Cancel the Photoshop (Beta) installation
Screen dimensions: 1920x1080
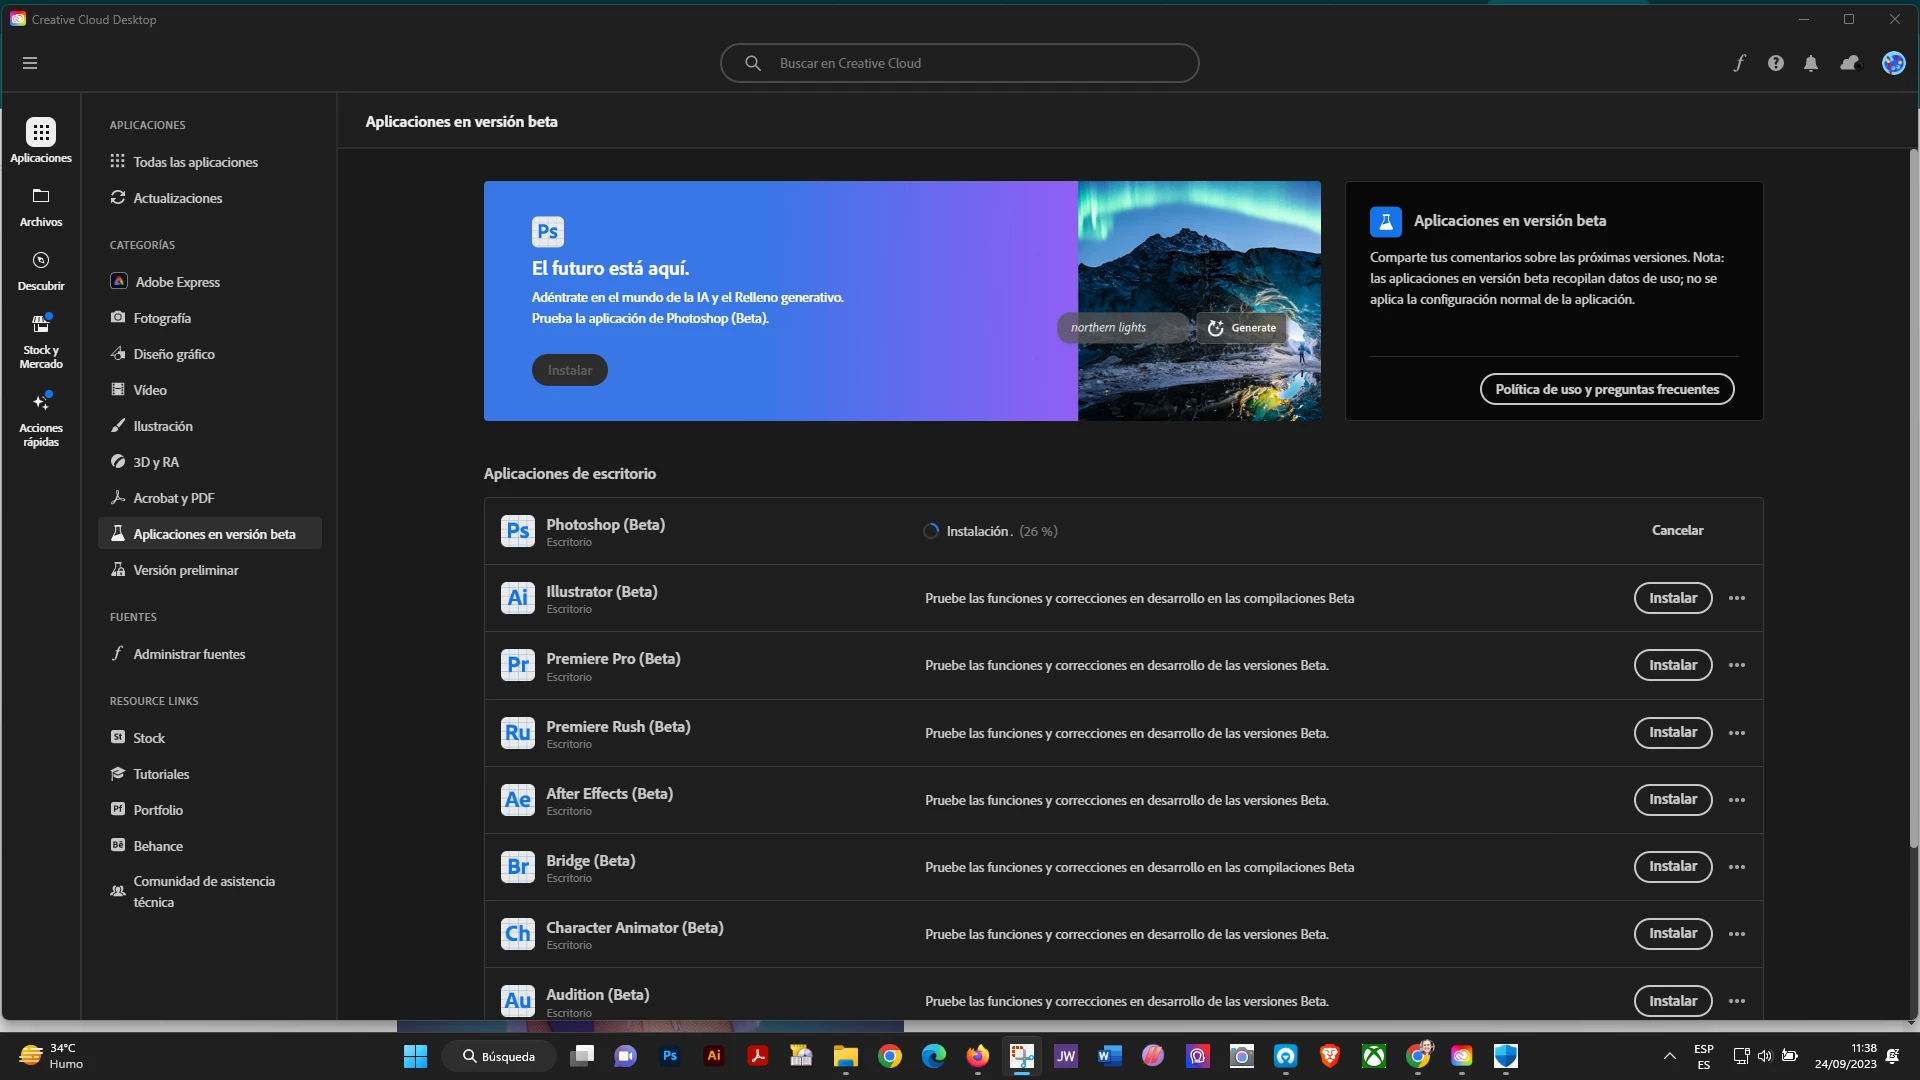pyautogui.click(x=1677, y=531)
